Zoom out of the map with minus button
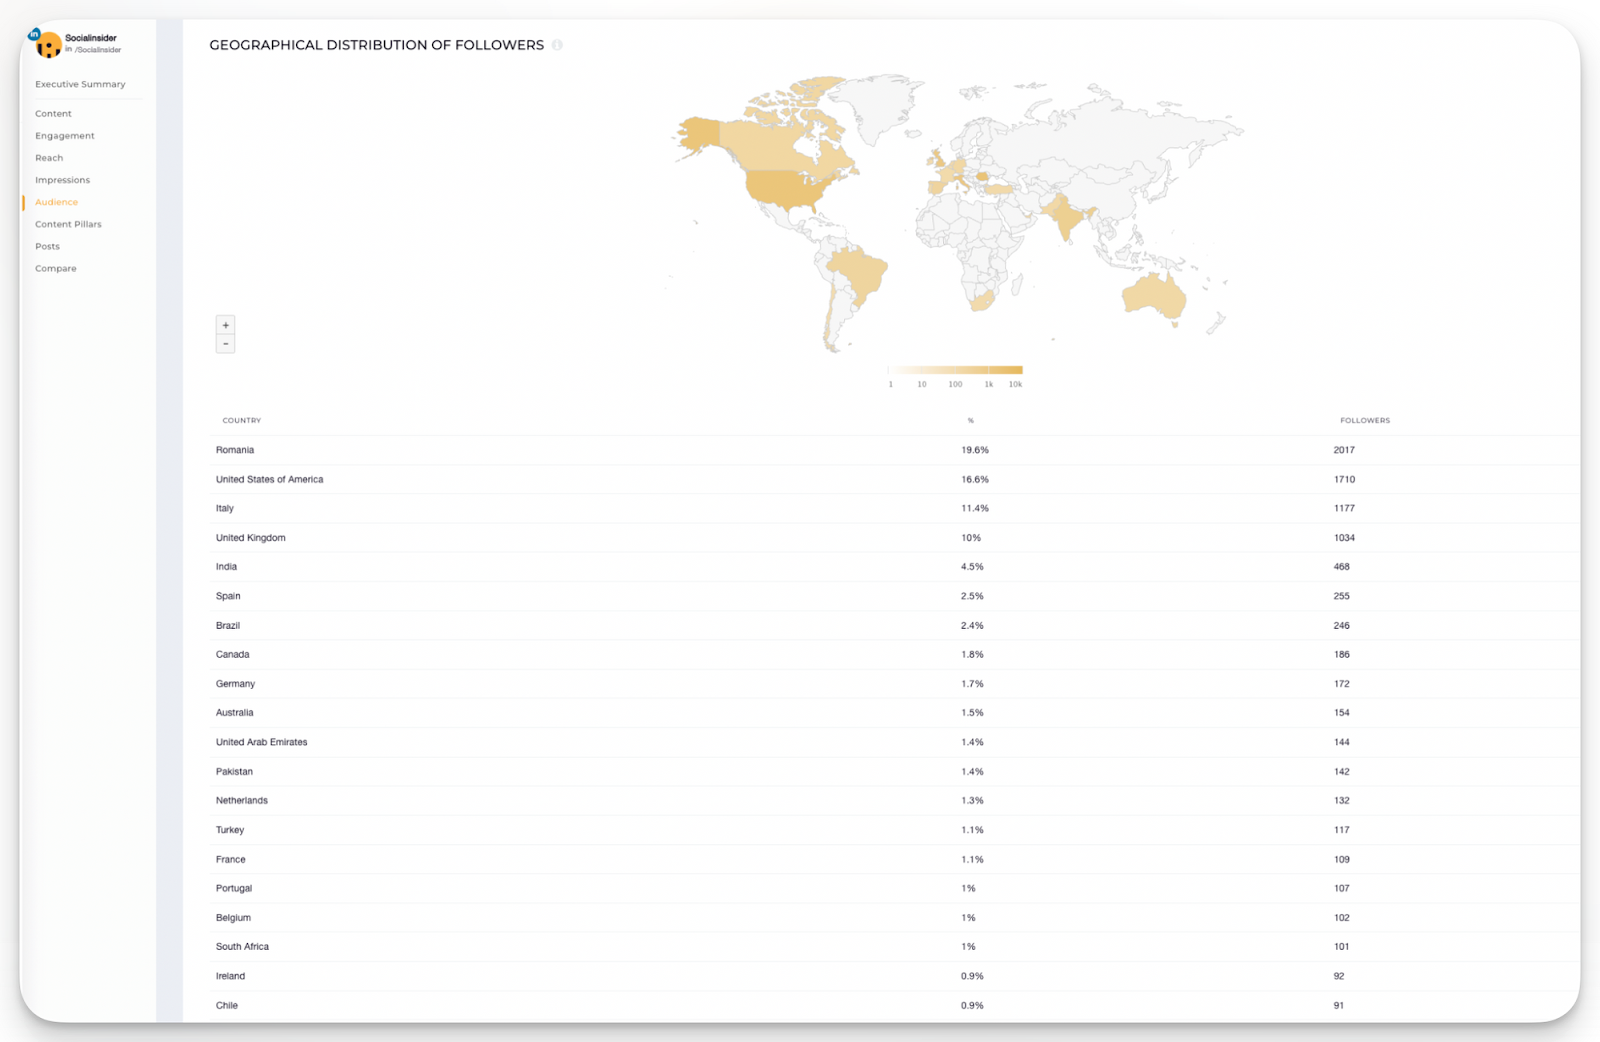 (226, 344)
